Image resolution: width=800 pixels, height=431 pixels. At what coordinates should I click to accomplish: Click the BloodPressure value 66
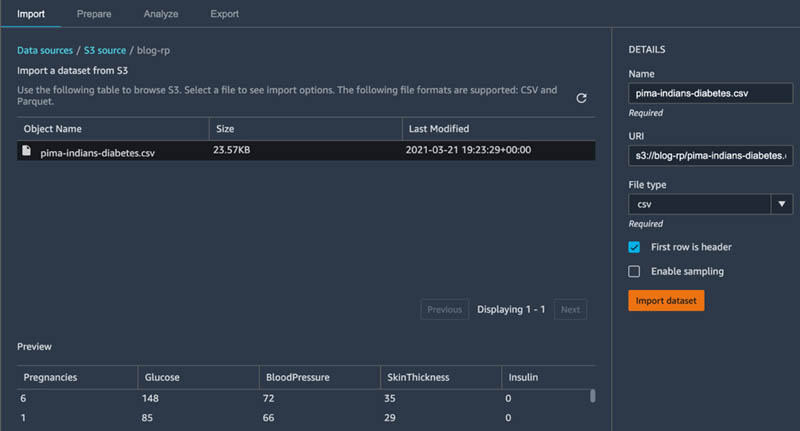(x=268, y=418)
